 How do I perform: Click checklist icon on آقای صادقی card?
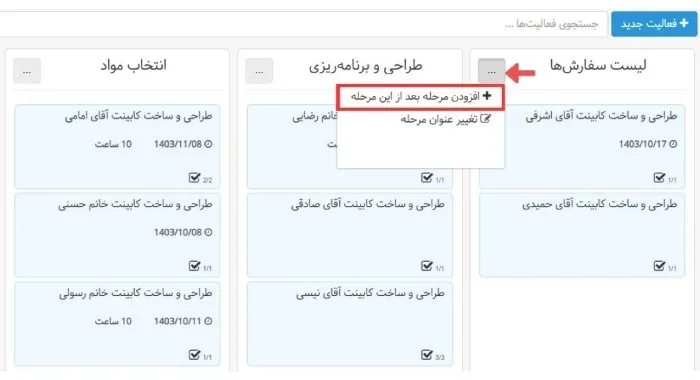click(427, 266)
